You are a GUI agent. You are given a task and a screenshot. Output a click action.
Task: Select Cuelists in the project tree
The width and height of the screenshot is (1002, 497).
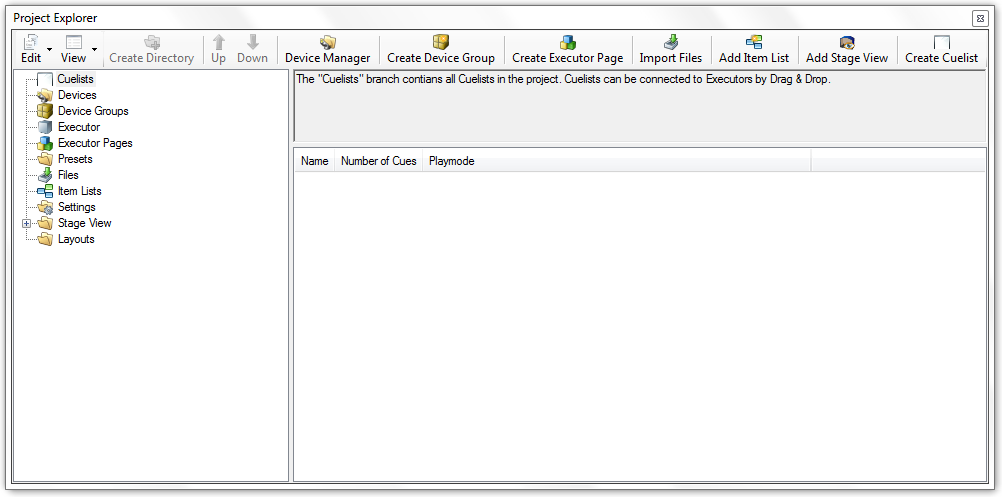tap(75, 79)
